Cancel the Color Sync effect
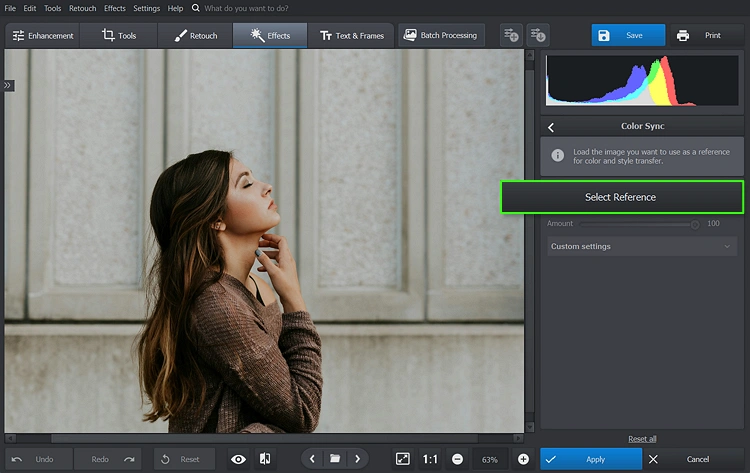 (x=693, y=459)
